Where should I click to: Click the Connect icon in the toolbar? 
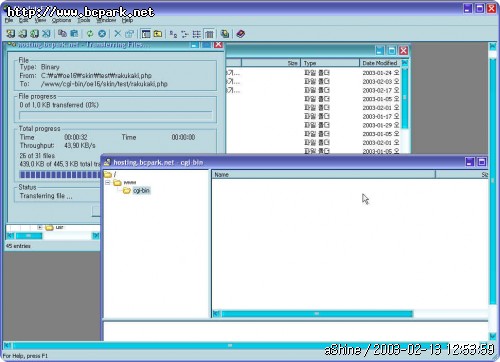tap(10, 33)
